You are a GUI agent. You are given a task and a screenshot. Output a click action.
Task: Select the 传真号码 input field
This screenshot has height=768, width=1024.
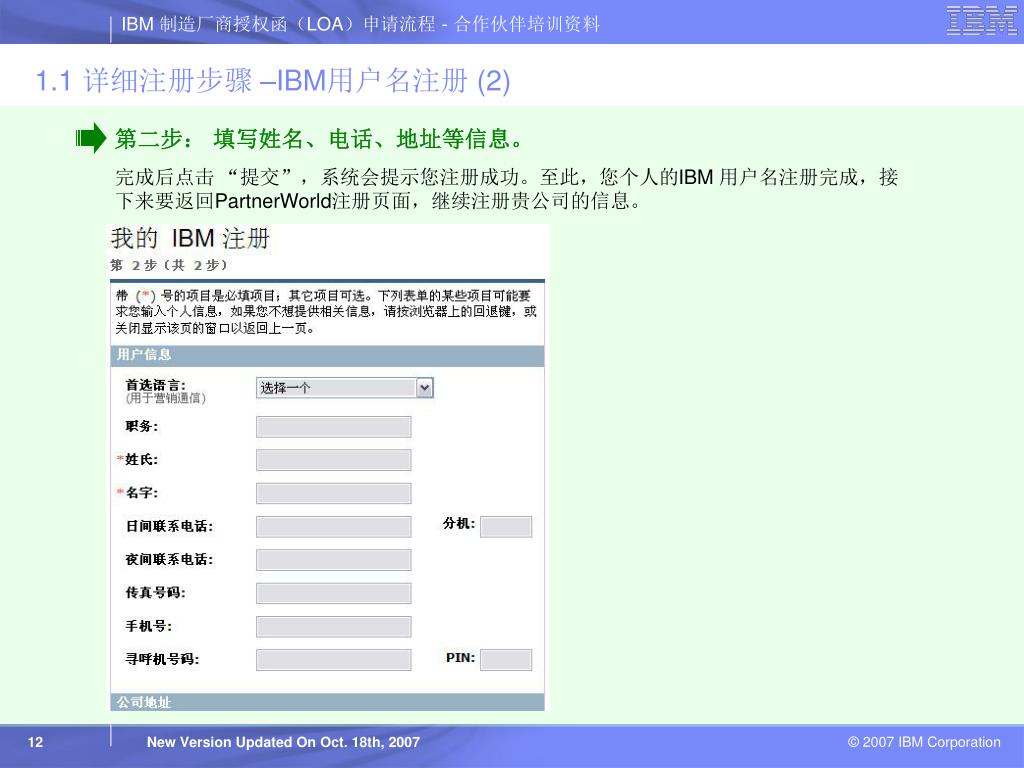coord(334,593)
